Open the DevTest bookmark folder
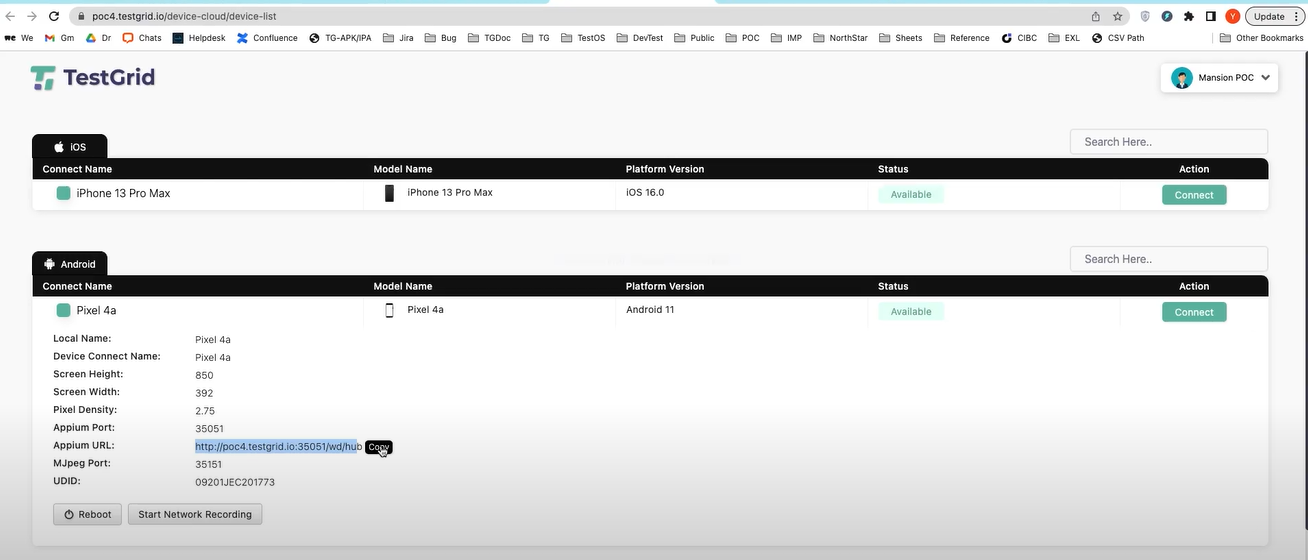 (x=640, y=38)
